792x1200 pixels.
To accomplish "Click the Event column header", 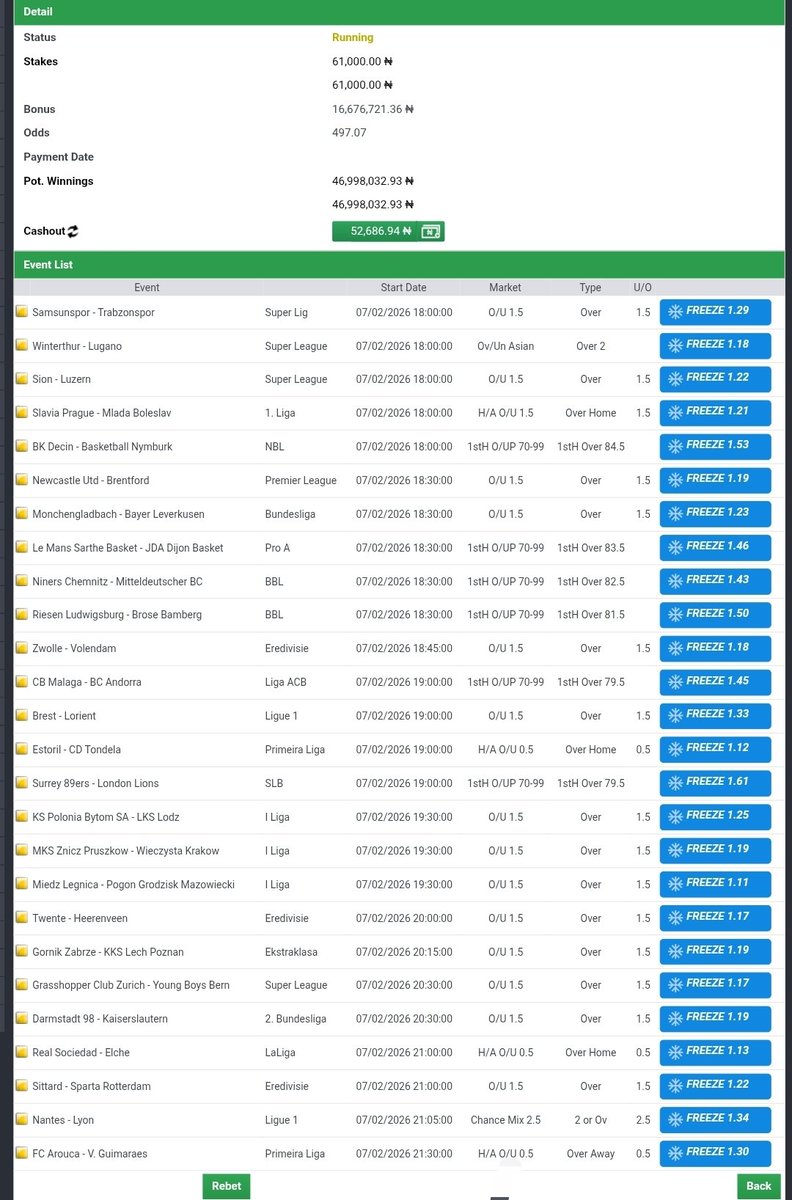I will [147, 287].
